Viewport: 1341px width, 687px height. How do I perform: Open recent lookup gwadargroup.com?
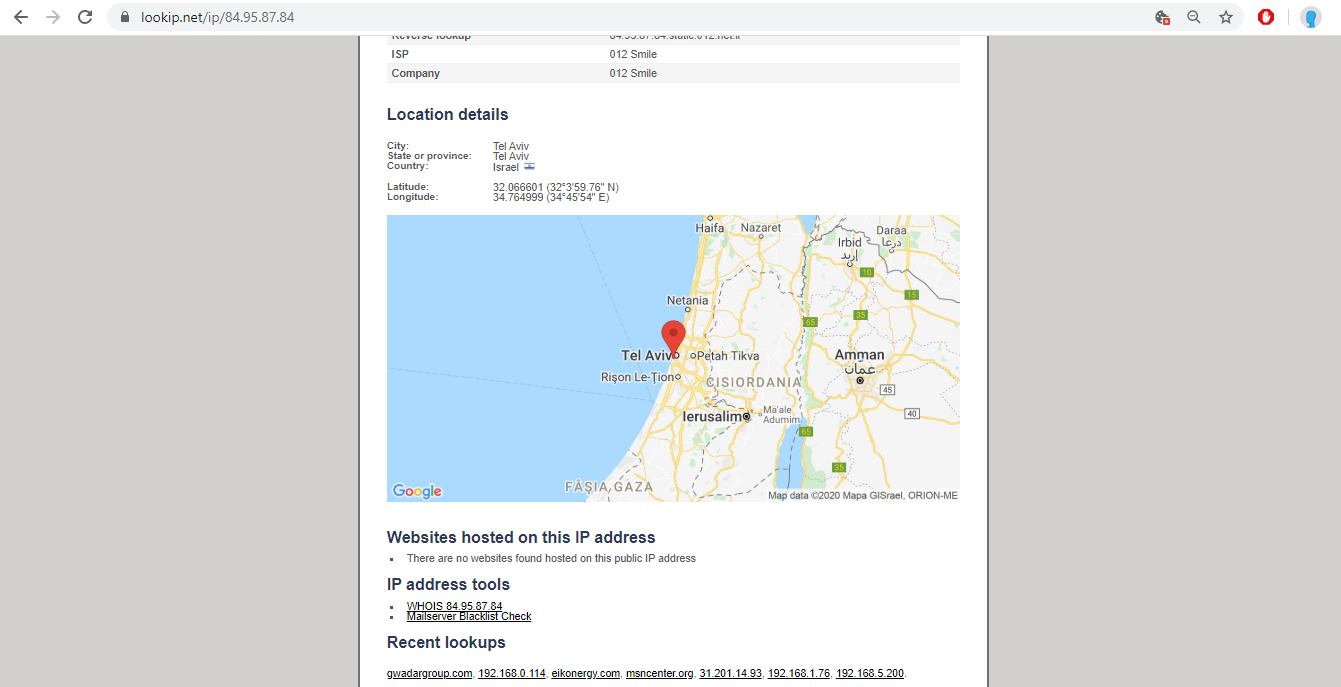coord(429,674)
